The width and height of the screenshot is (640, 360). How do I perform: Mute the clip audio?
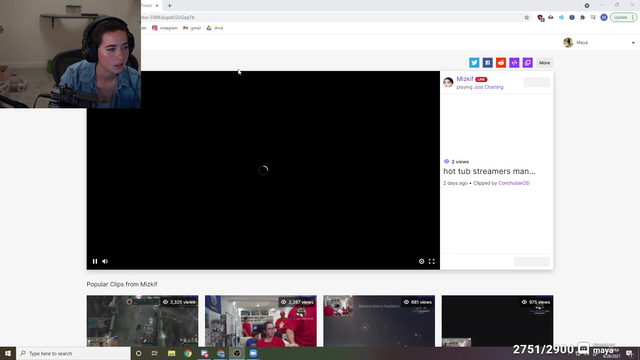click(x=105, y=261)
